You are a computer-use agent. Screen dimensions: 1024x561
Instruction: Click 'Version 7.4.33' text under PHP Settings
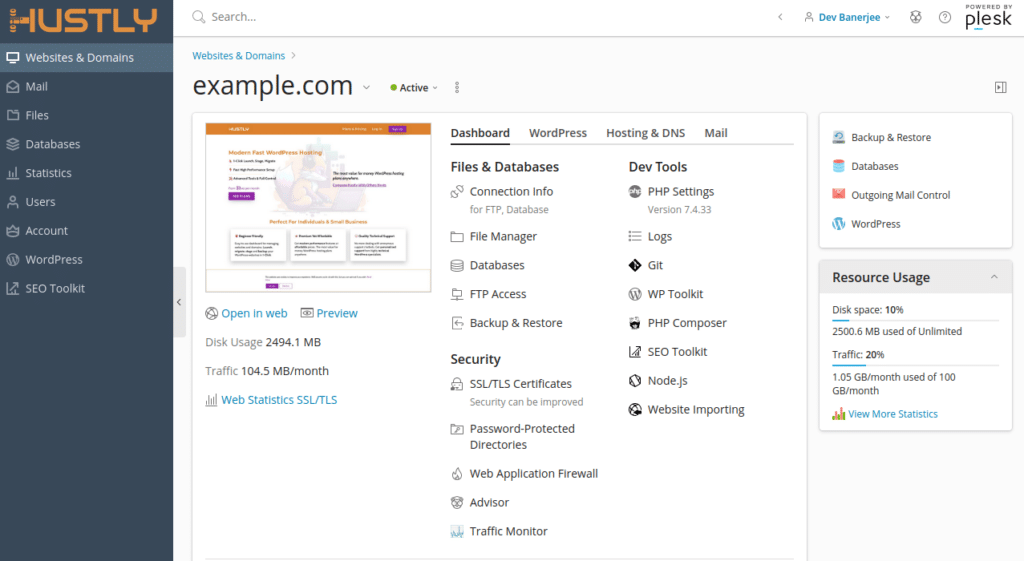679,210
